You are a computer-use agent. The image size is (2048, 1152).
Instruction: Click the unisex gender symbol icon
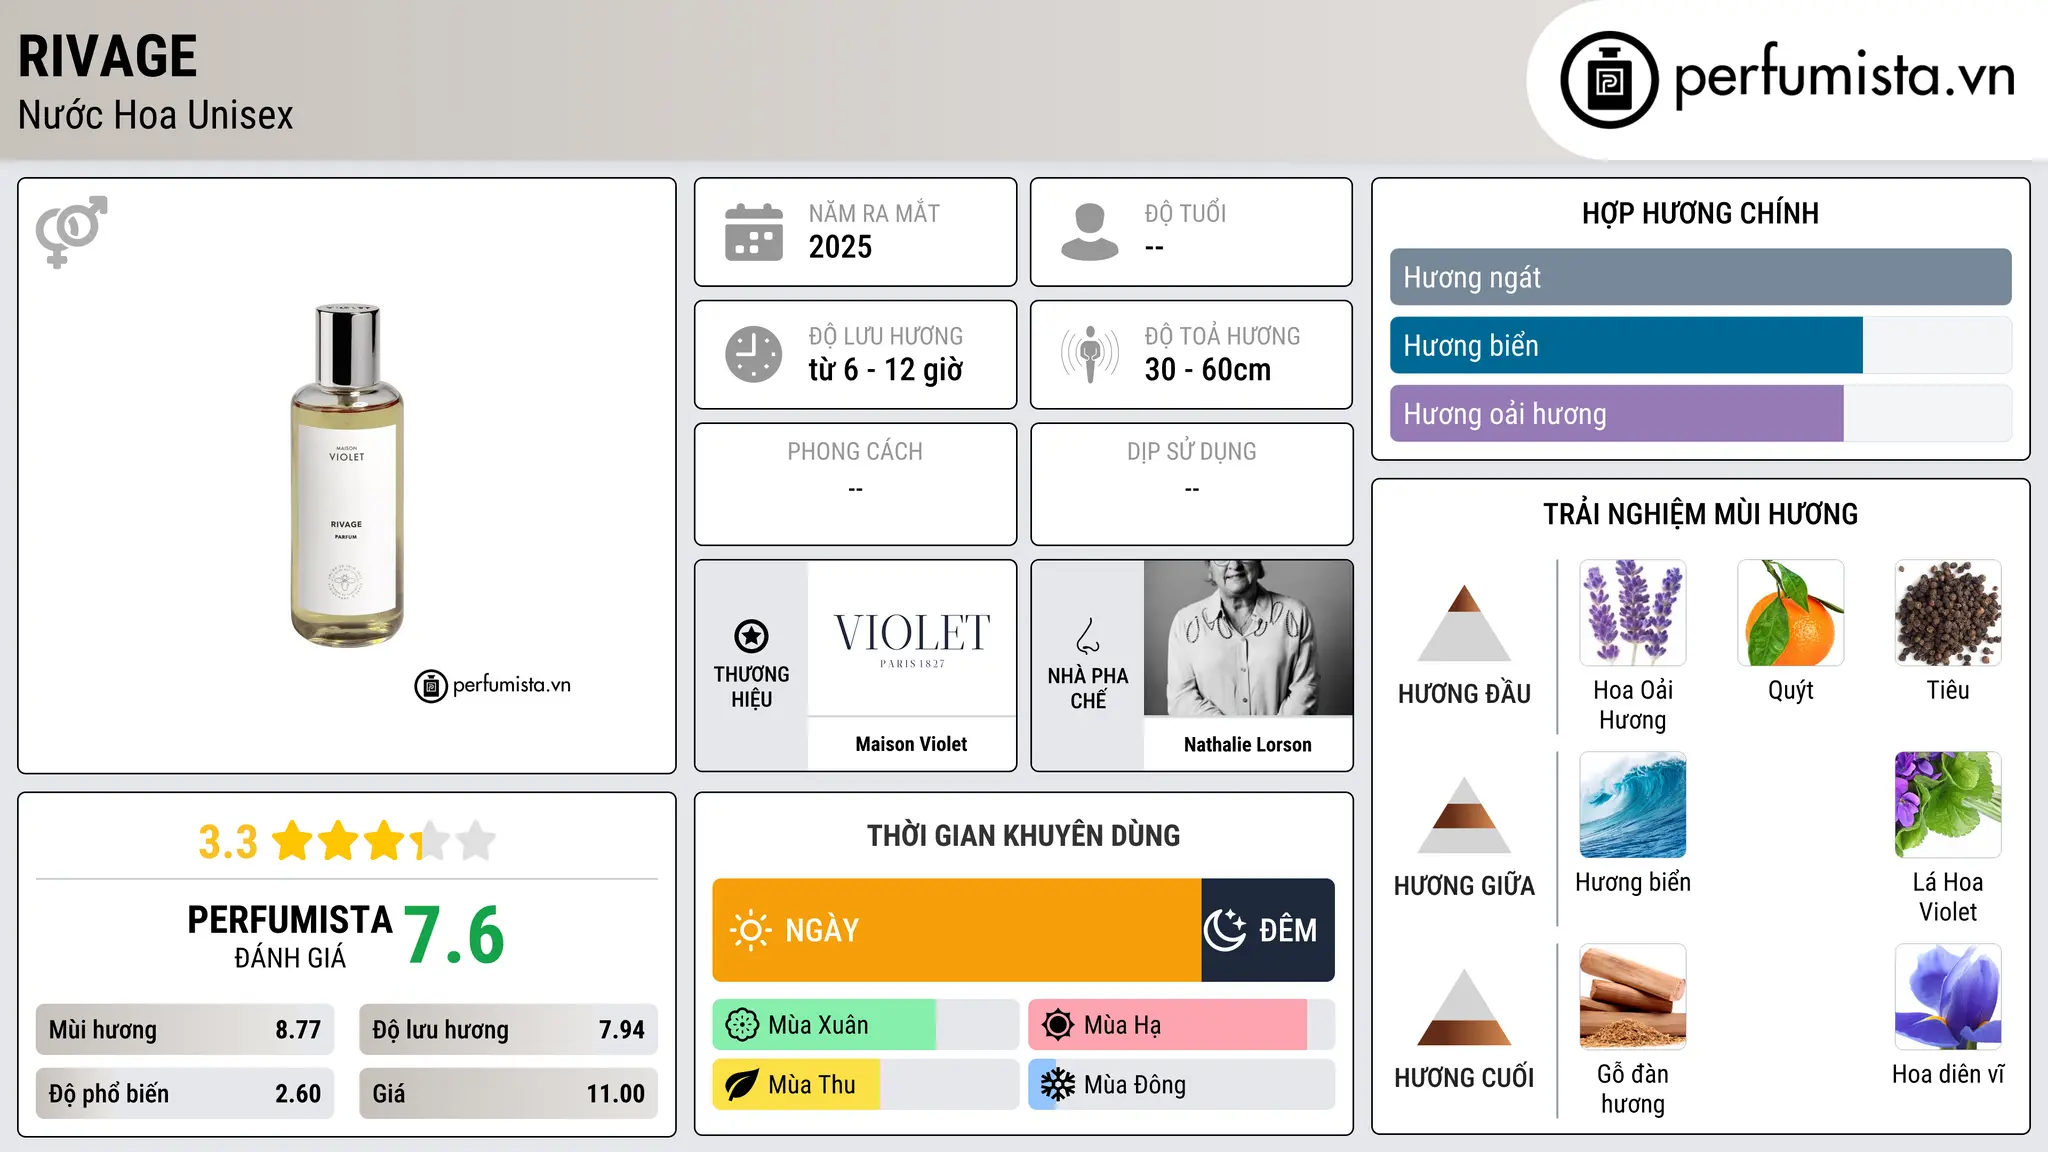point(71,231)
